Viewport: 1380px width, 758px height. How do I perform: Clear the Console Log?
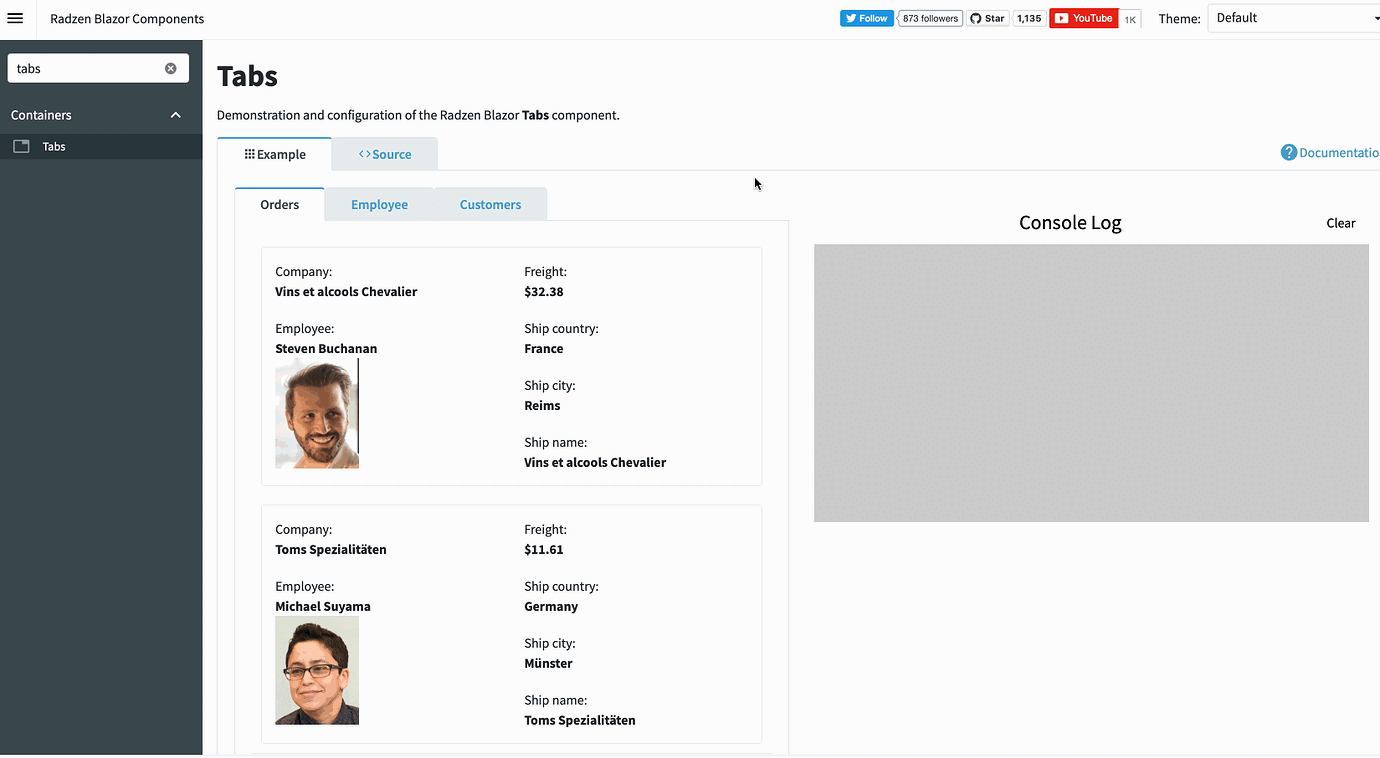pos(1340,222)
